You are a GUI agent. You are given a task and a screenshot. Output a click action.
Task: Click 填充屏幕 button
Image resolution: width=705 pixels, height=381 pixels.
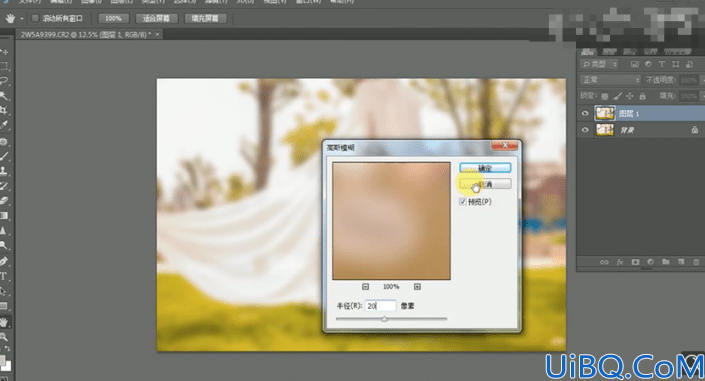pos(205,18)
